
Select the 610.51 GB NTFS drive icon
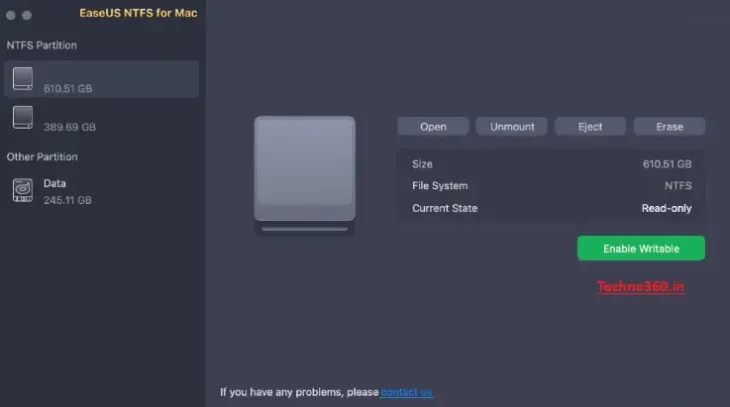pyautogui.click(x=23, y=78)
